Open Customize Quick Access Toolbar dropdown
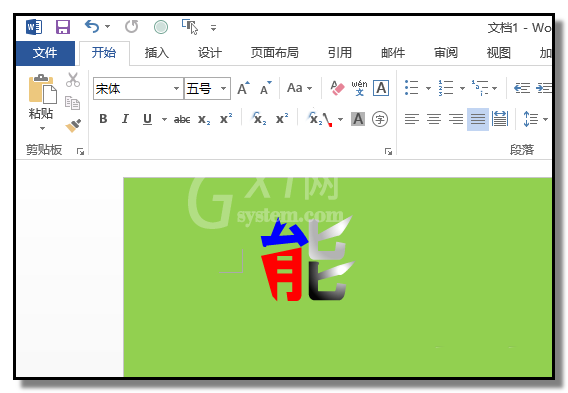 (213, 28)
